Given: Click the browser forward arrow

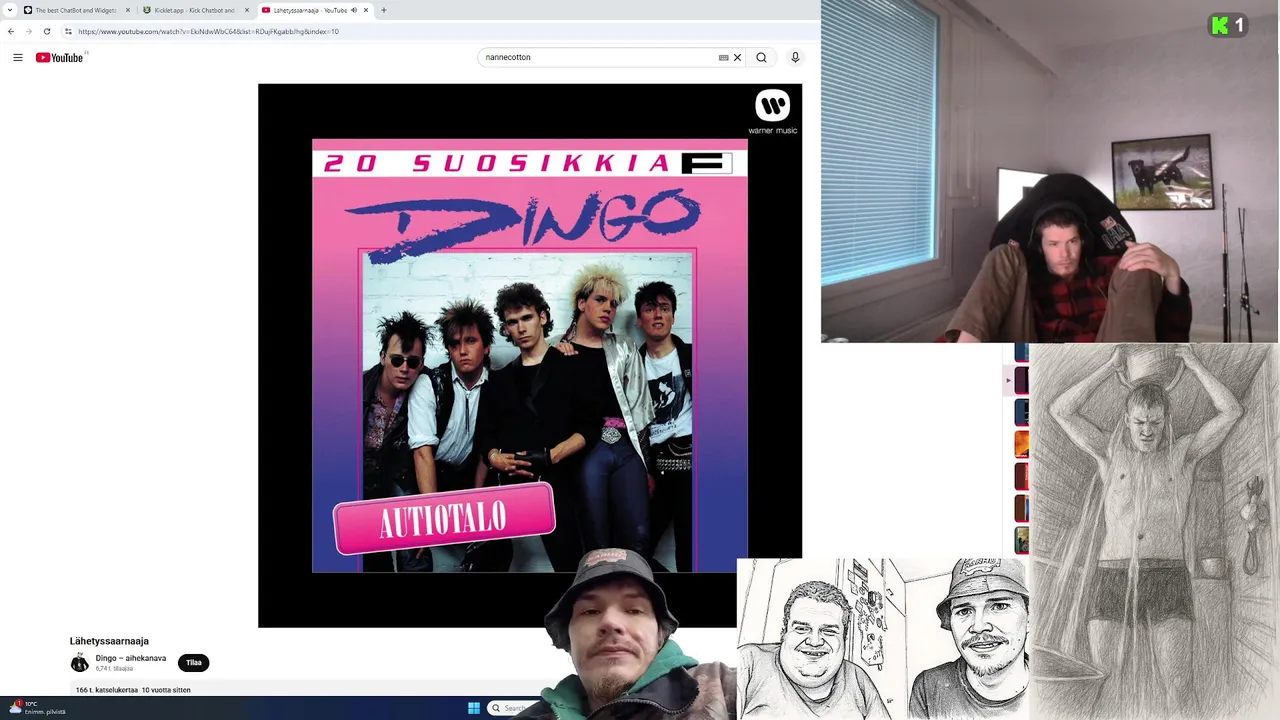Looking at the screenshot, I should pos(28,31).
